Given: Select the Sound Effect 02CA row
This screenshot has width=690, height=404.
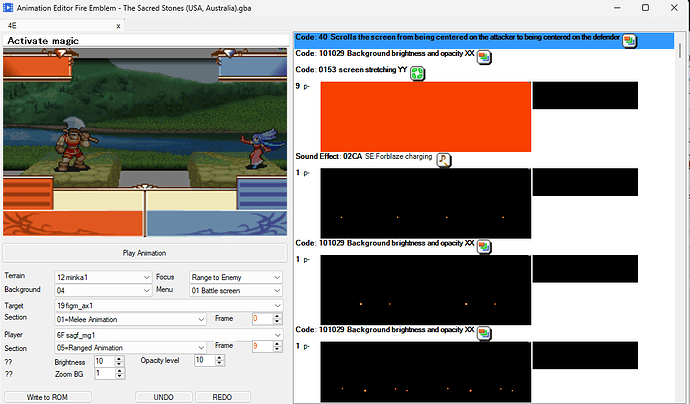Looking at the screenshot, I should pos(484,160).
